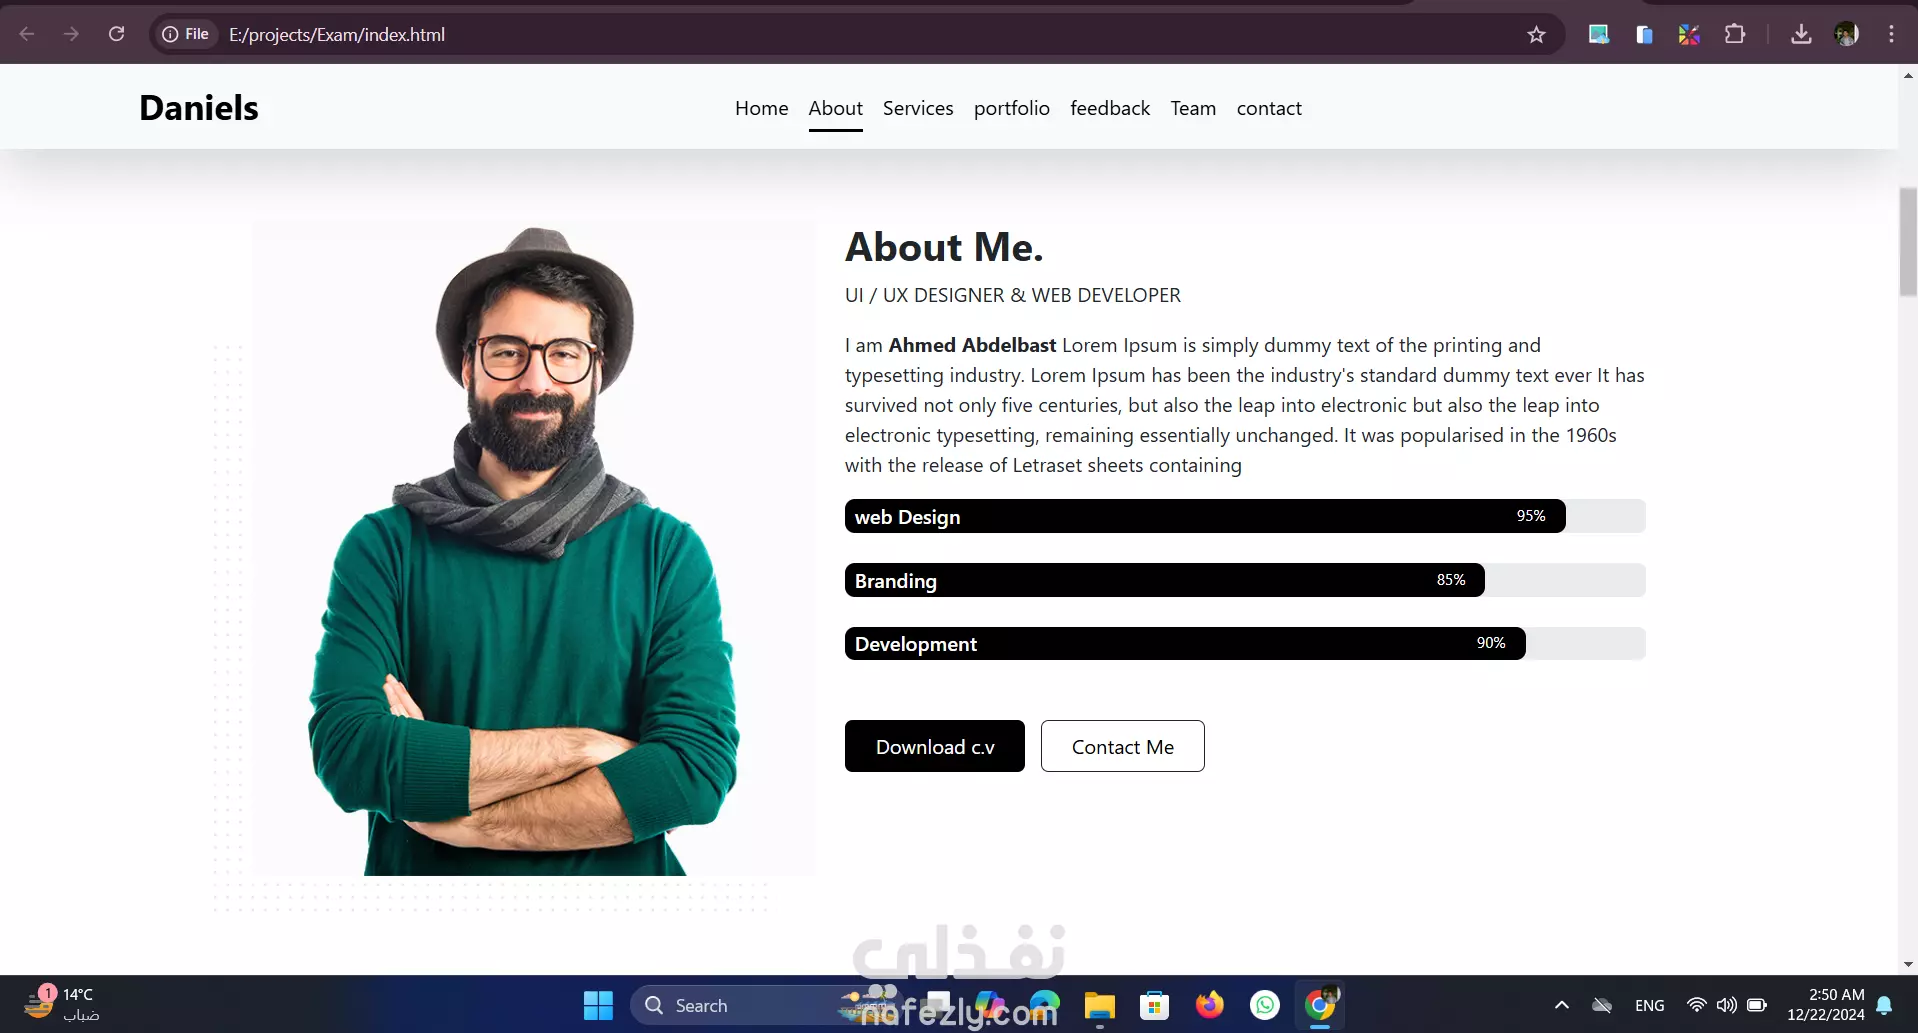Open the Extensions puzzle piece menu
The width and height of the screenshot is (1918, 1033).
pyautogui.click(x=1735, y=34)
